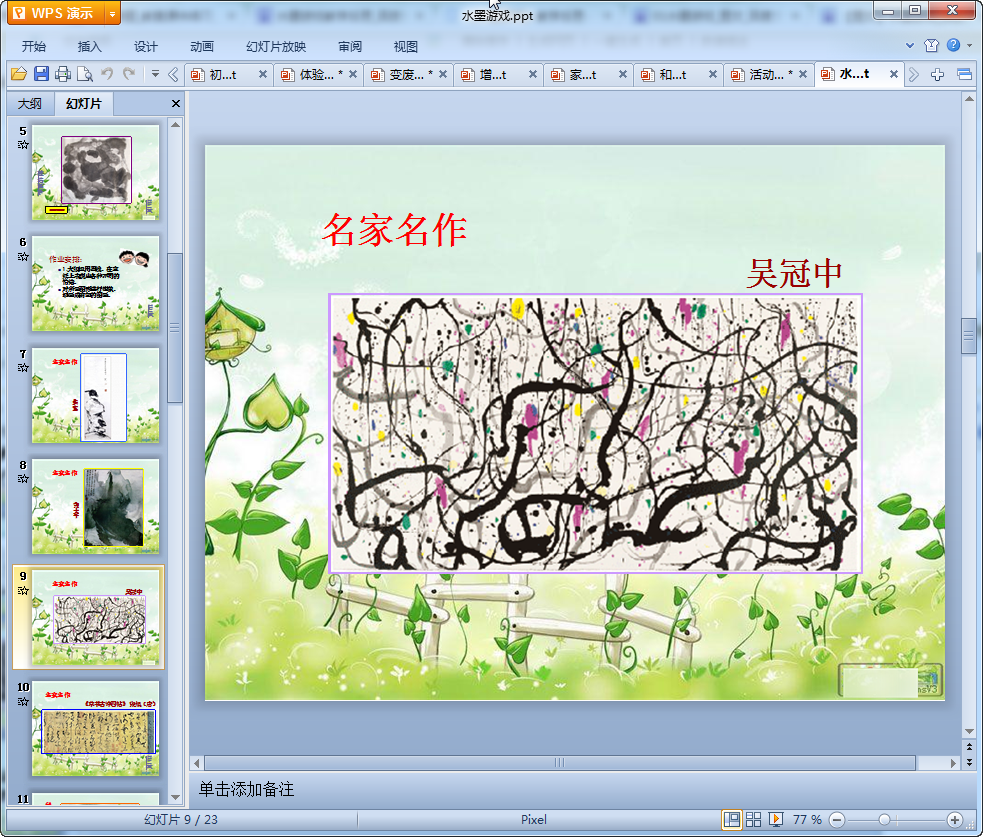Click the 名家名作 title text on slide
The width and height of the screenshot is (983, 837).
click(394, 229)
